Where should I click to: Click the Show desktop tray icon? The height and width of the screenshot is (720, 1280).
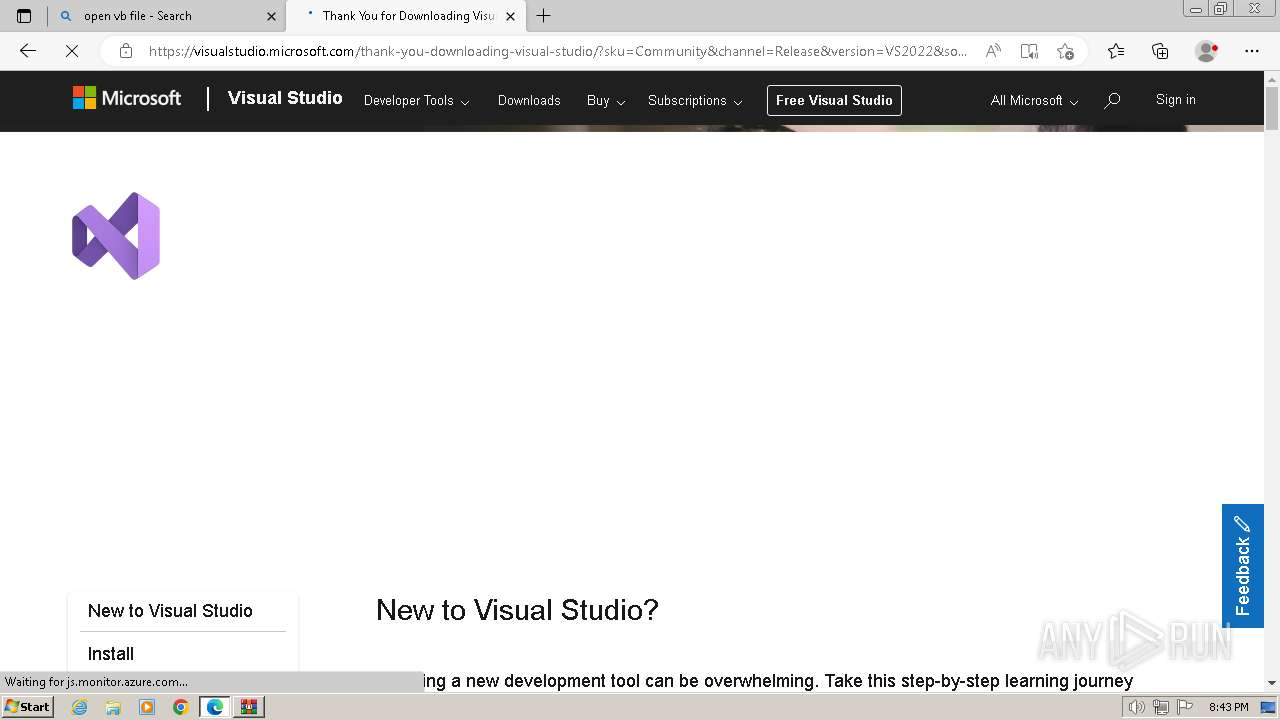(1268, 707)
